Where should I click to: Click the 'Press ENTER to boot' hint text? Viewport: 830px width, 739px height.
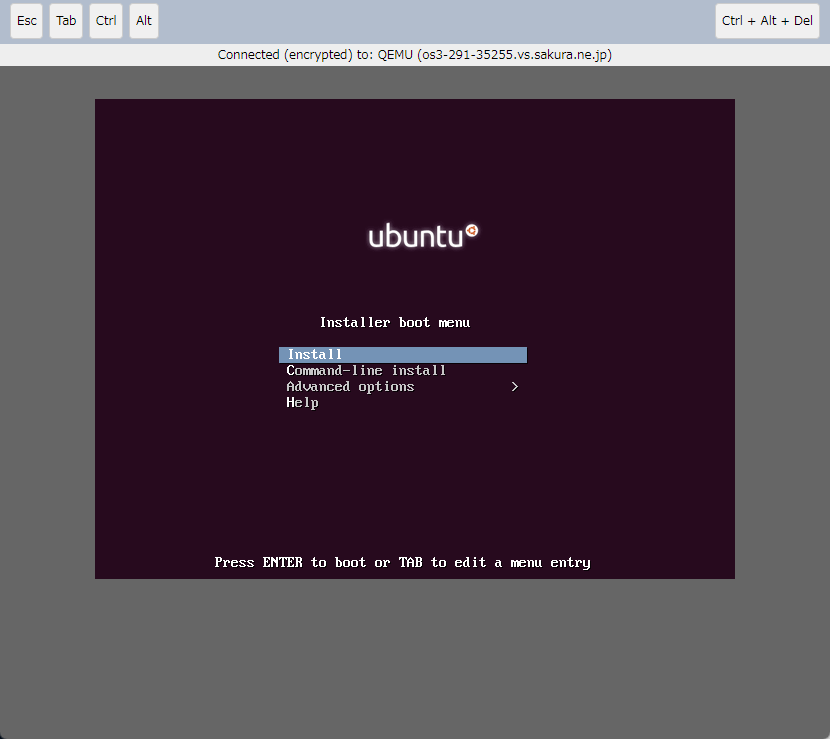point(402,563)
